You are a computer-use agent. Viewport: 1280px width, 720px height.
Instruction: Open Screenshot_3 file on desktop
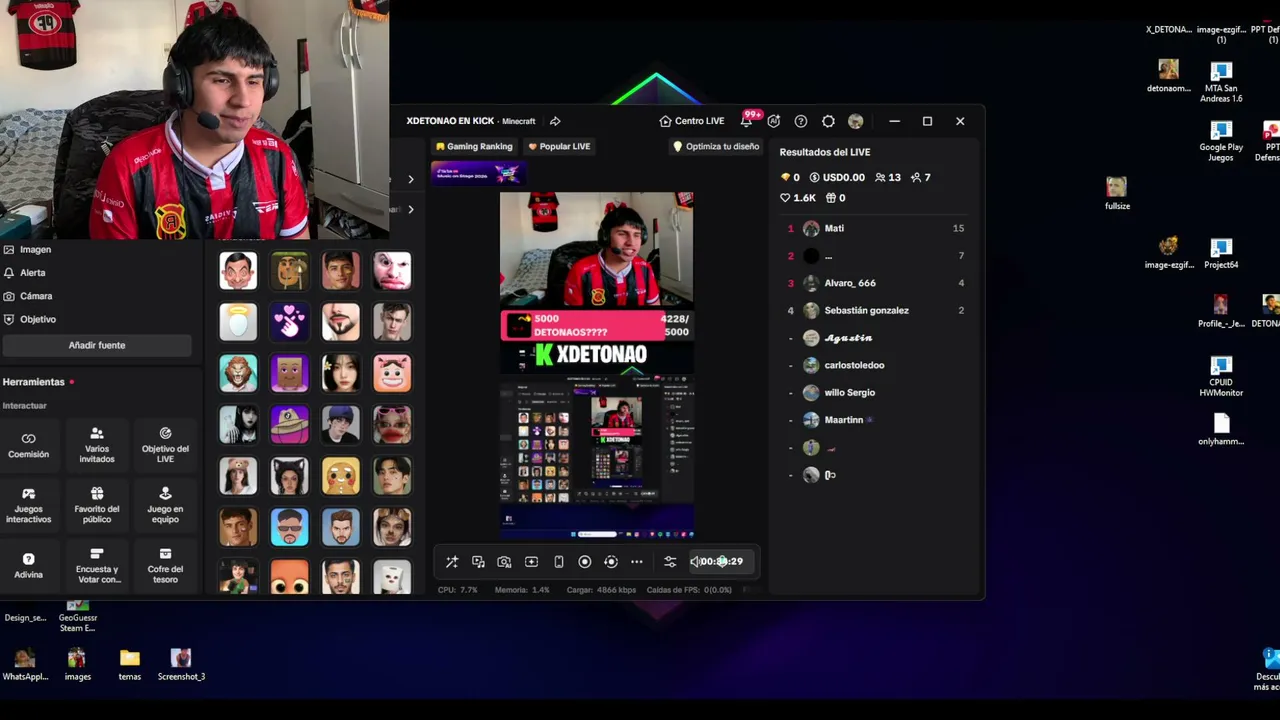click(x=181, y=665)
